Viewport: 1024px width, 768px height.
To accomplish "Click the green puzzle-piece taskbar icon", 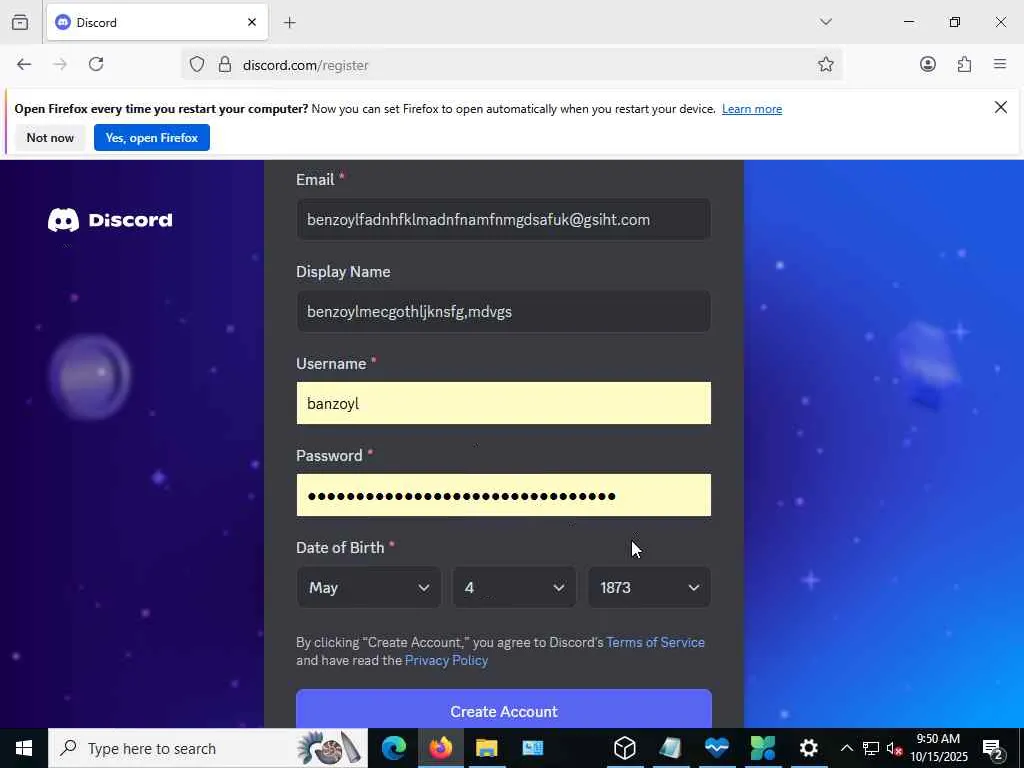I will [763, 748].
